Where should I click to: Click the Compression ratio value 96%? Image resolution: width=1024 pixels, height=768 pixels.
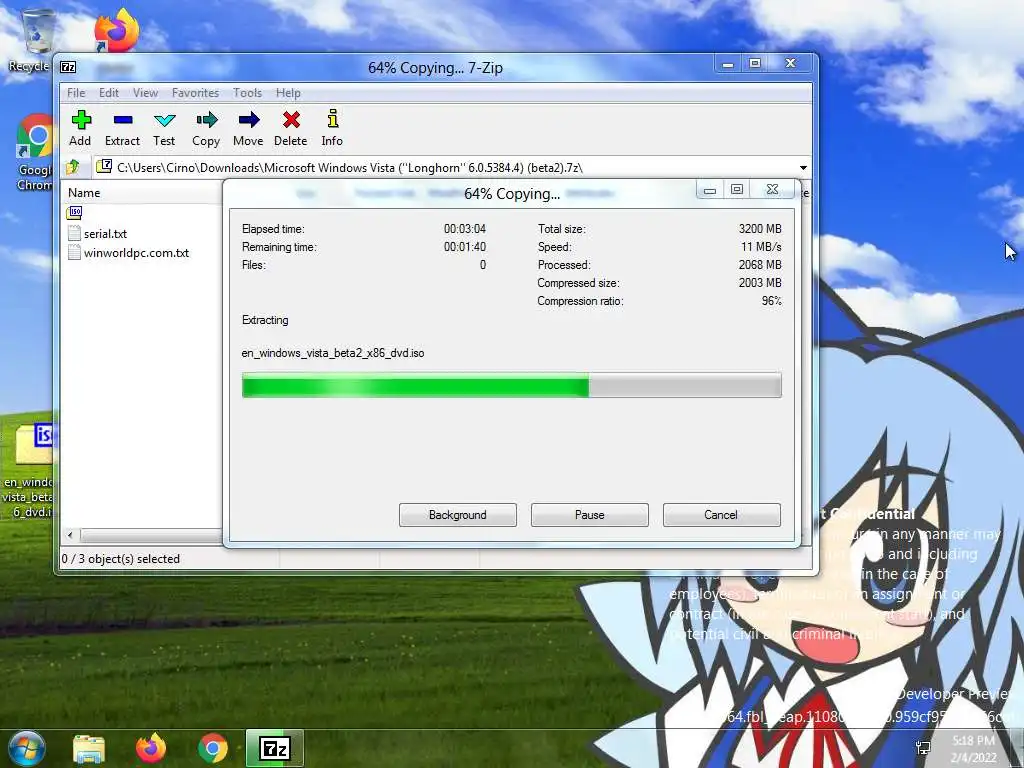pyautogui.click(x=772, y=301)
